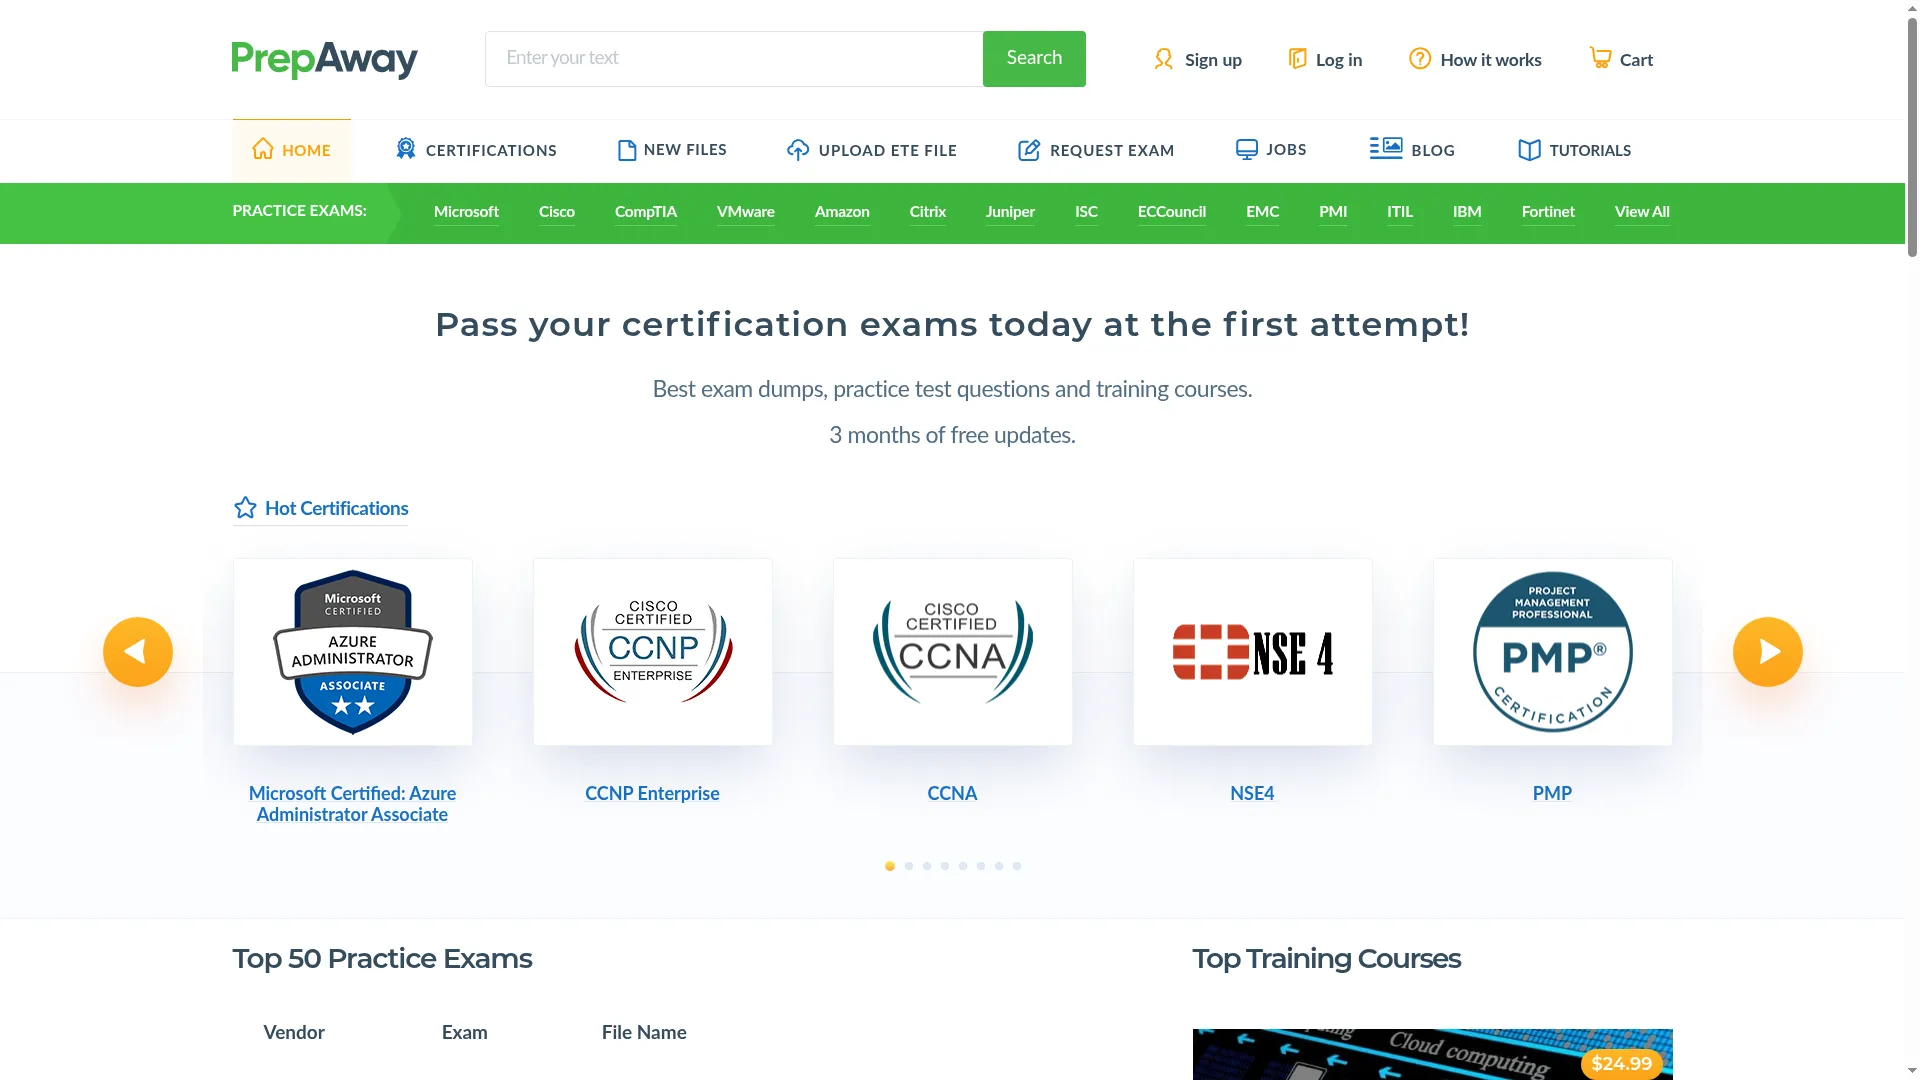Click the Sign up user icon
The width and height of the screenshot is (1920, 1080).
pyautogui.click(x=1163, y=59)
